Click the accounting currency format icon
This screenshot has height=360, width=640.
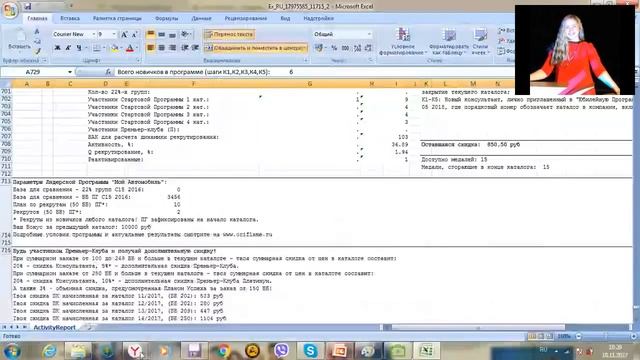tap(319, 48)
